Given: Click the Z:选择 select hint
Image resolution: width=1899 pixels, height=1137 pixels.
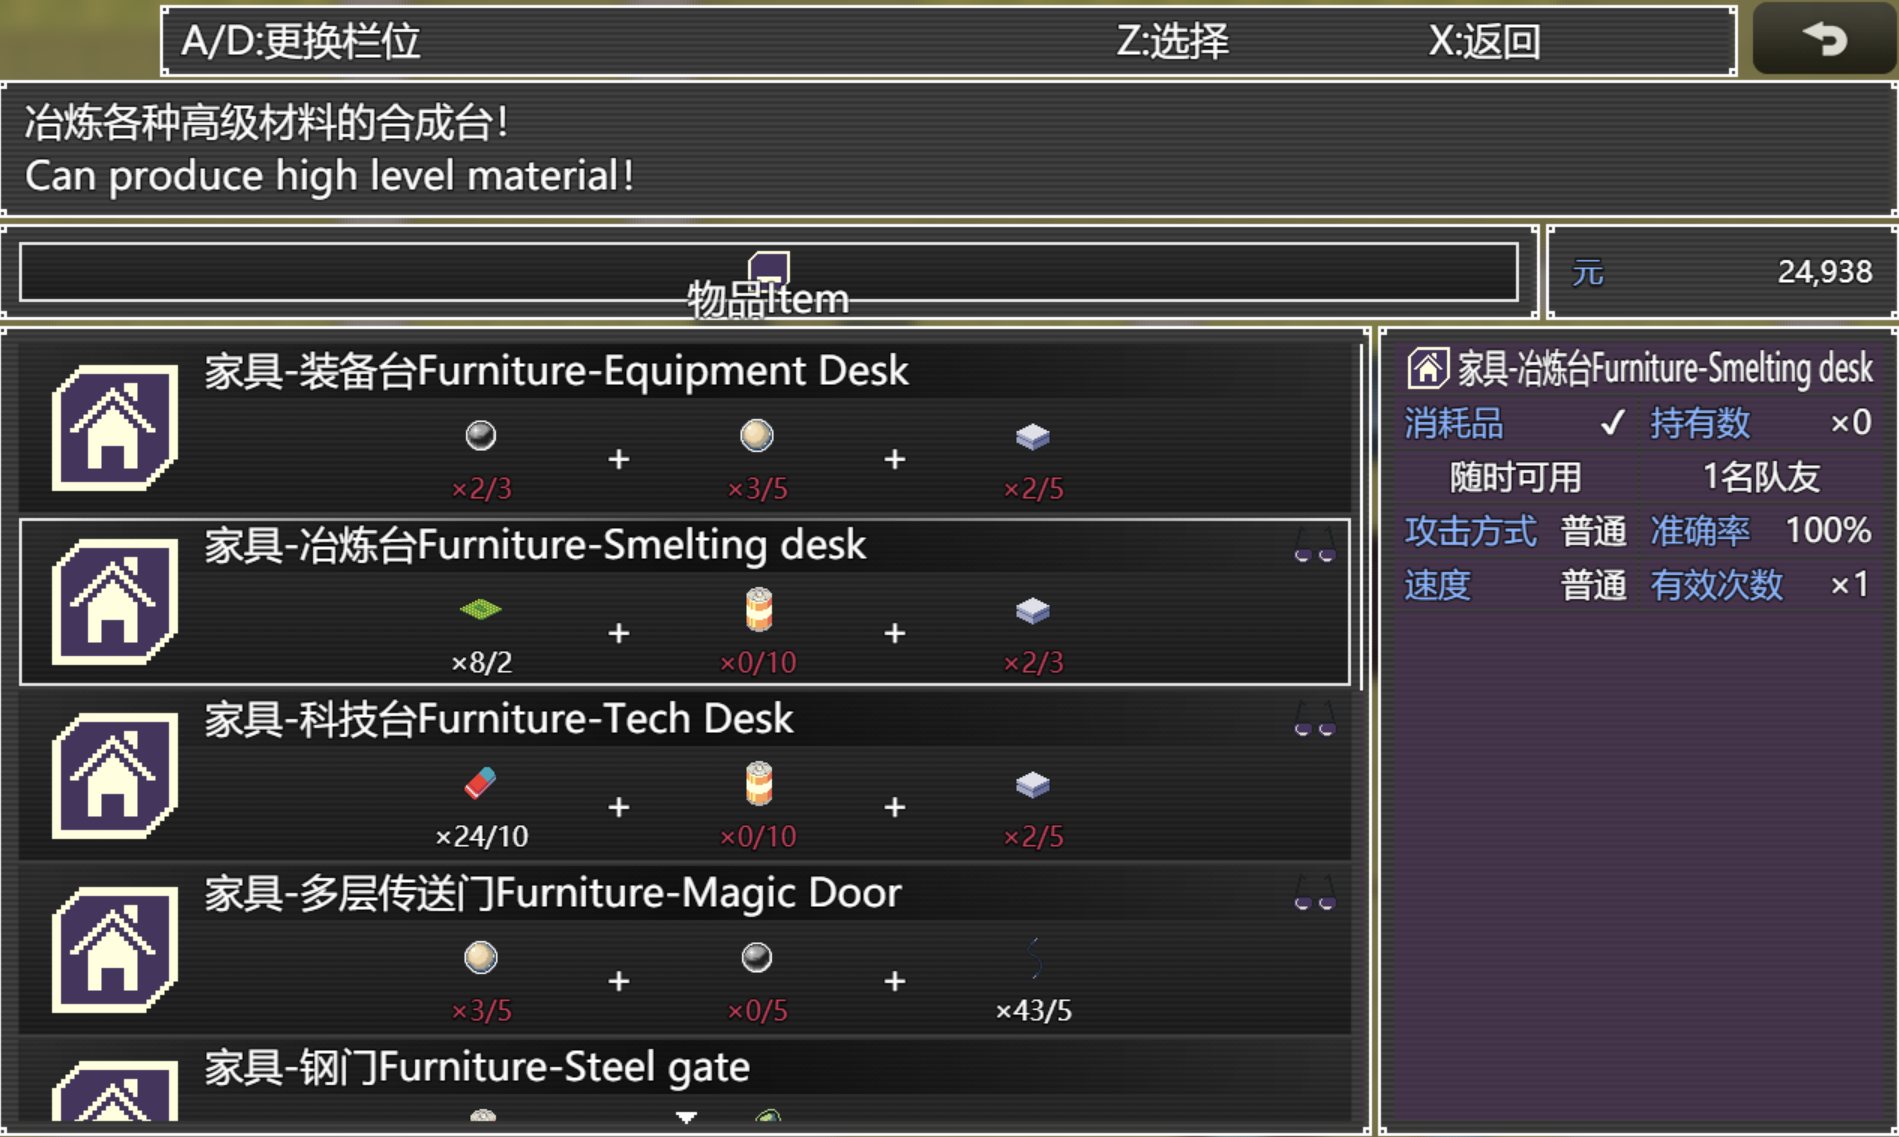Looking at the screenshot, I should pyautogui.click(x=1172, y=41).
